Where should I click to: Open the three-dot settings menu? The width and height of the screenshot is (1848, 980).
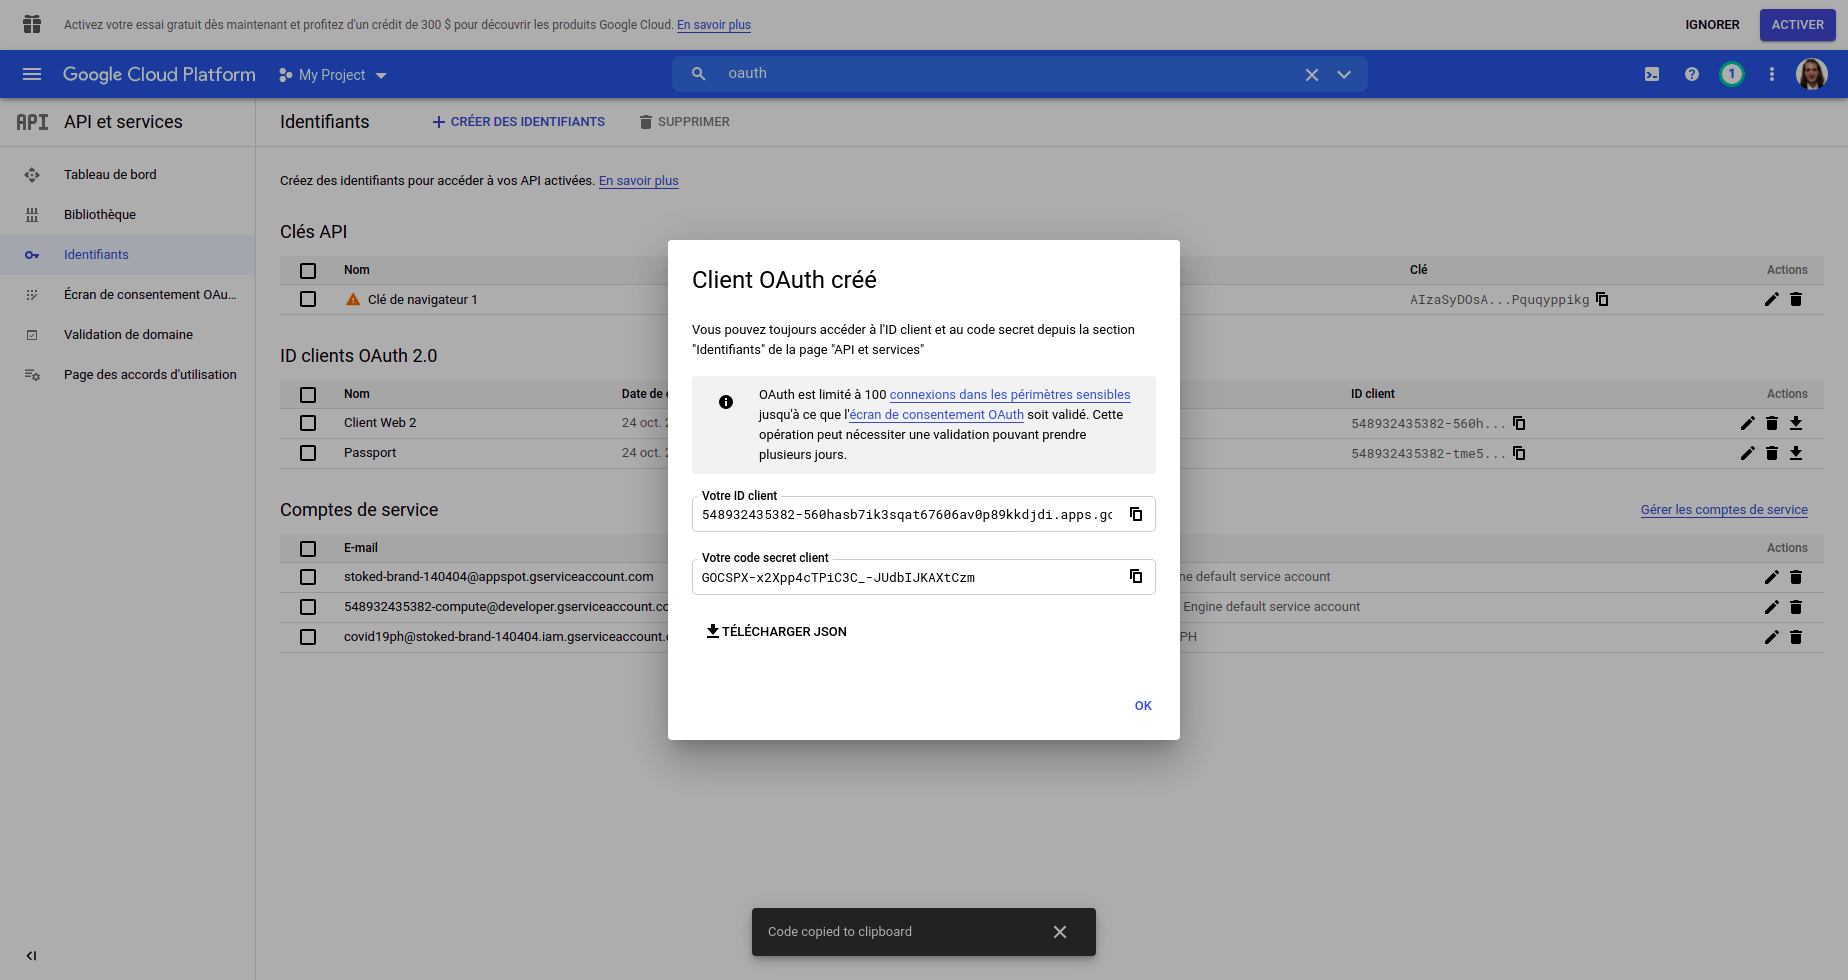[x=1772, y=74]
